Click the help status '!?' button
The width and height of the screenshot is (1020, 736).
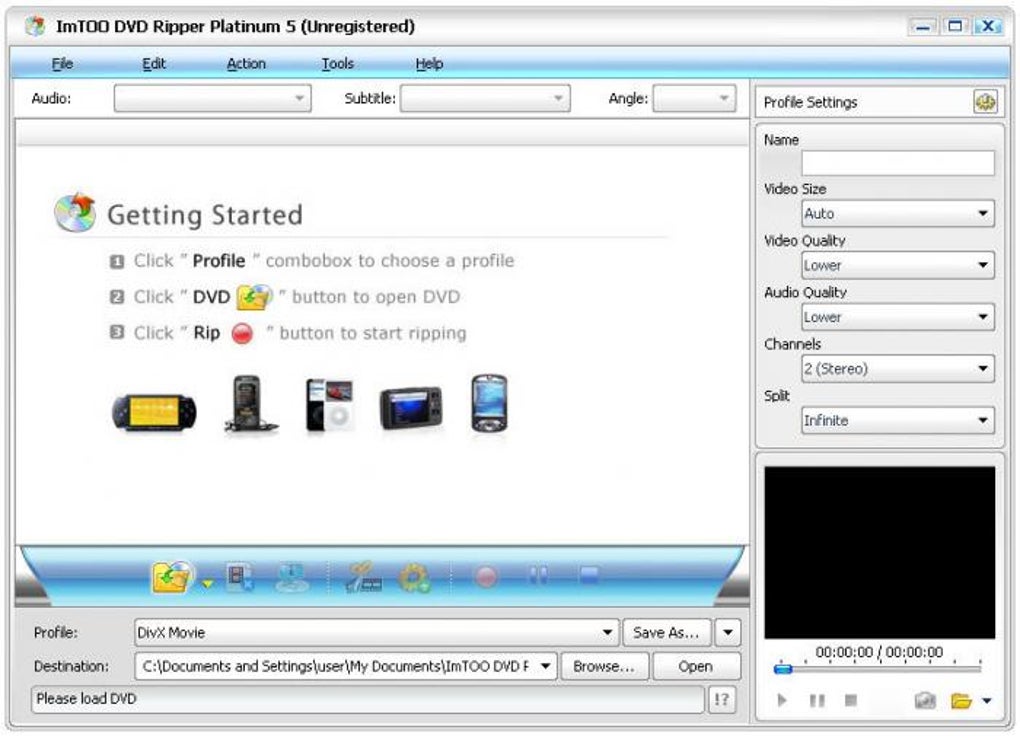[721, 700]
